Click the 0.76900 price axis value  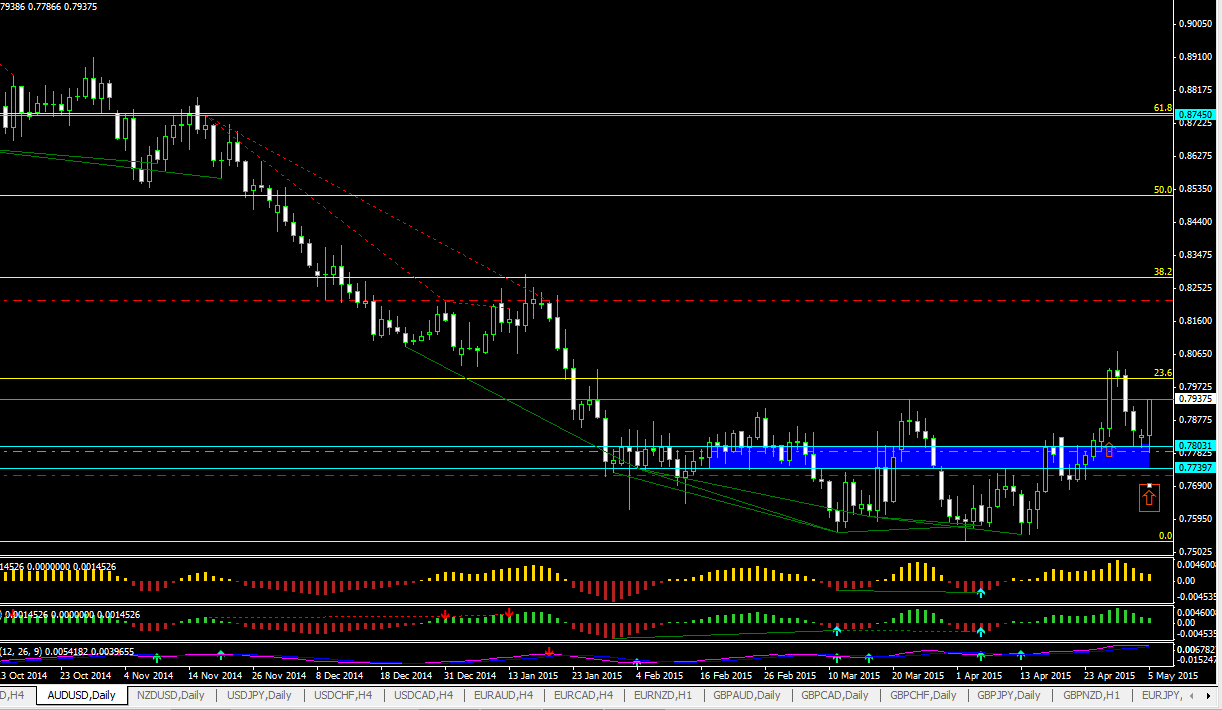[1196, 486]
